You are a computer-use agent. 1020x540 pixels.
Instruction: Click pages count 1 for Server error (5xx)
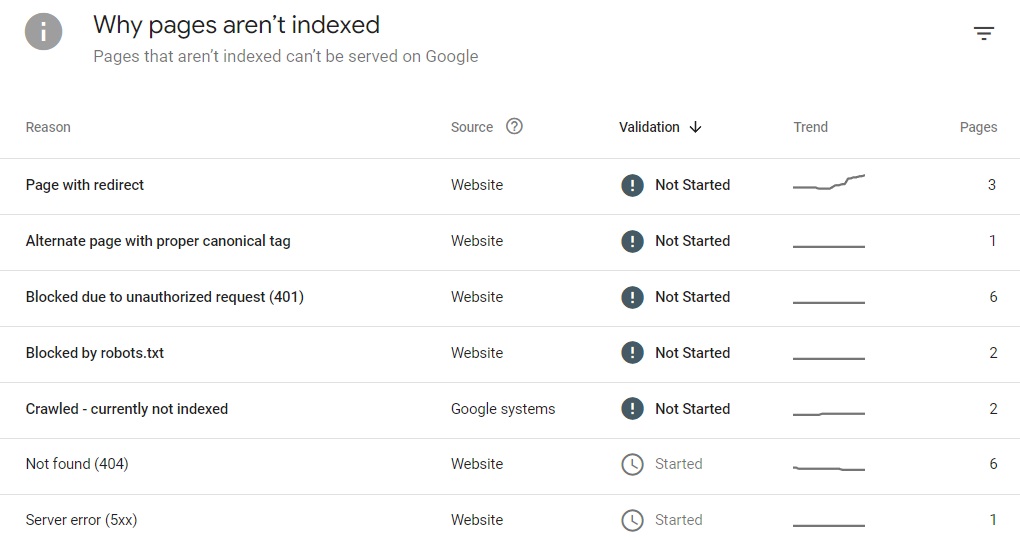993,520
